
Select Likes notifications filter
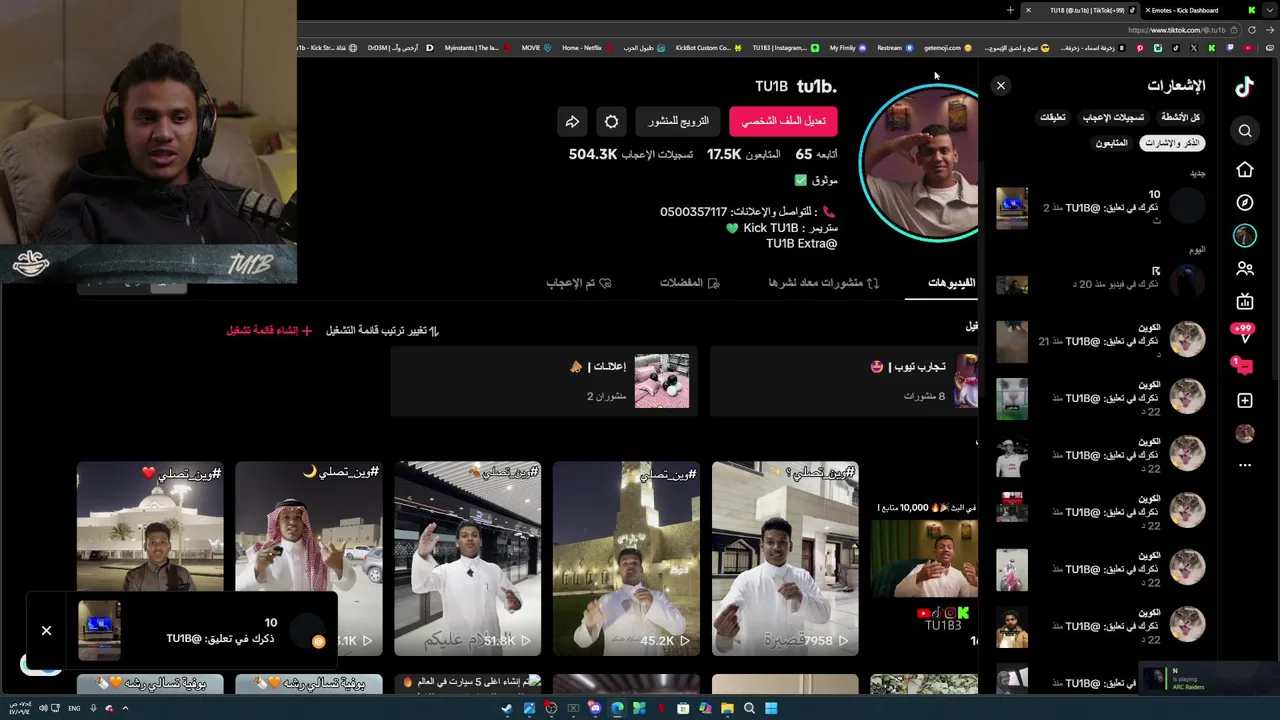click(1113, 117)
